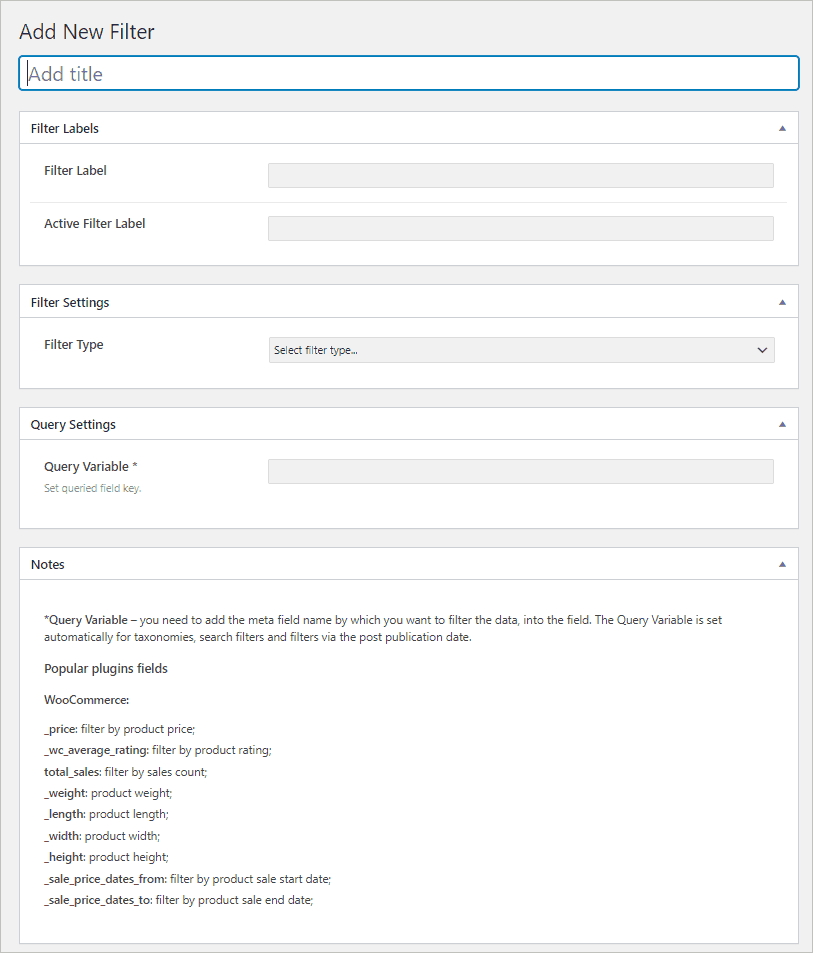Click inside the Add title field

pyautogui.click(x=408, y=73)
